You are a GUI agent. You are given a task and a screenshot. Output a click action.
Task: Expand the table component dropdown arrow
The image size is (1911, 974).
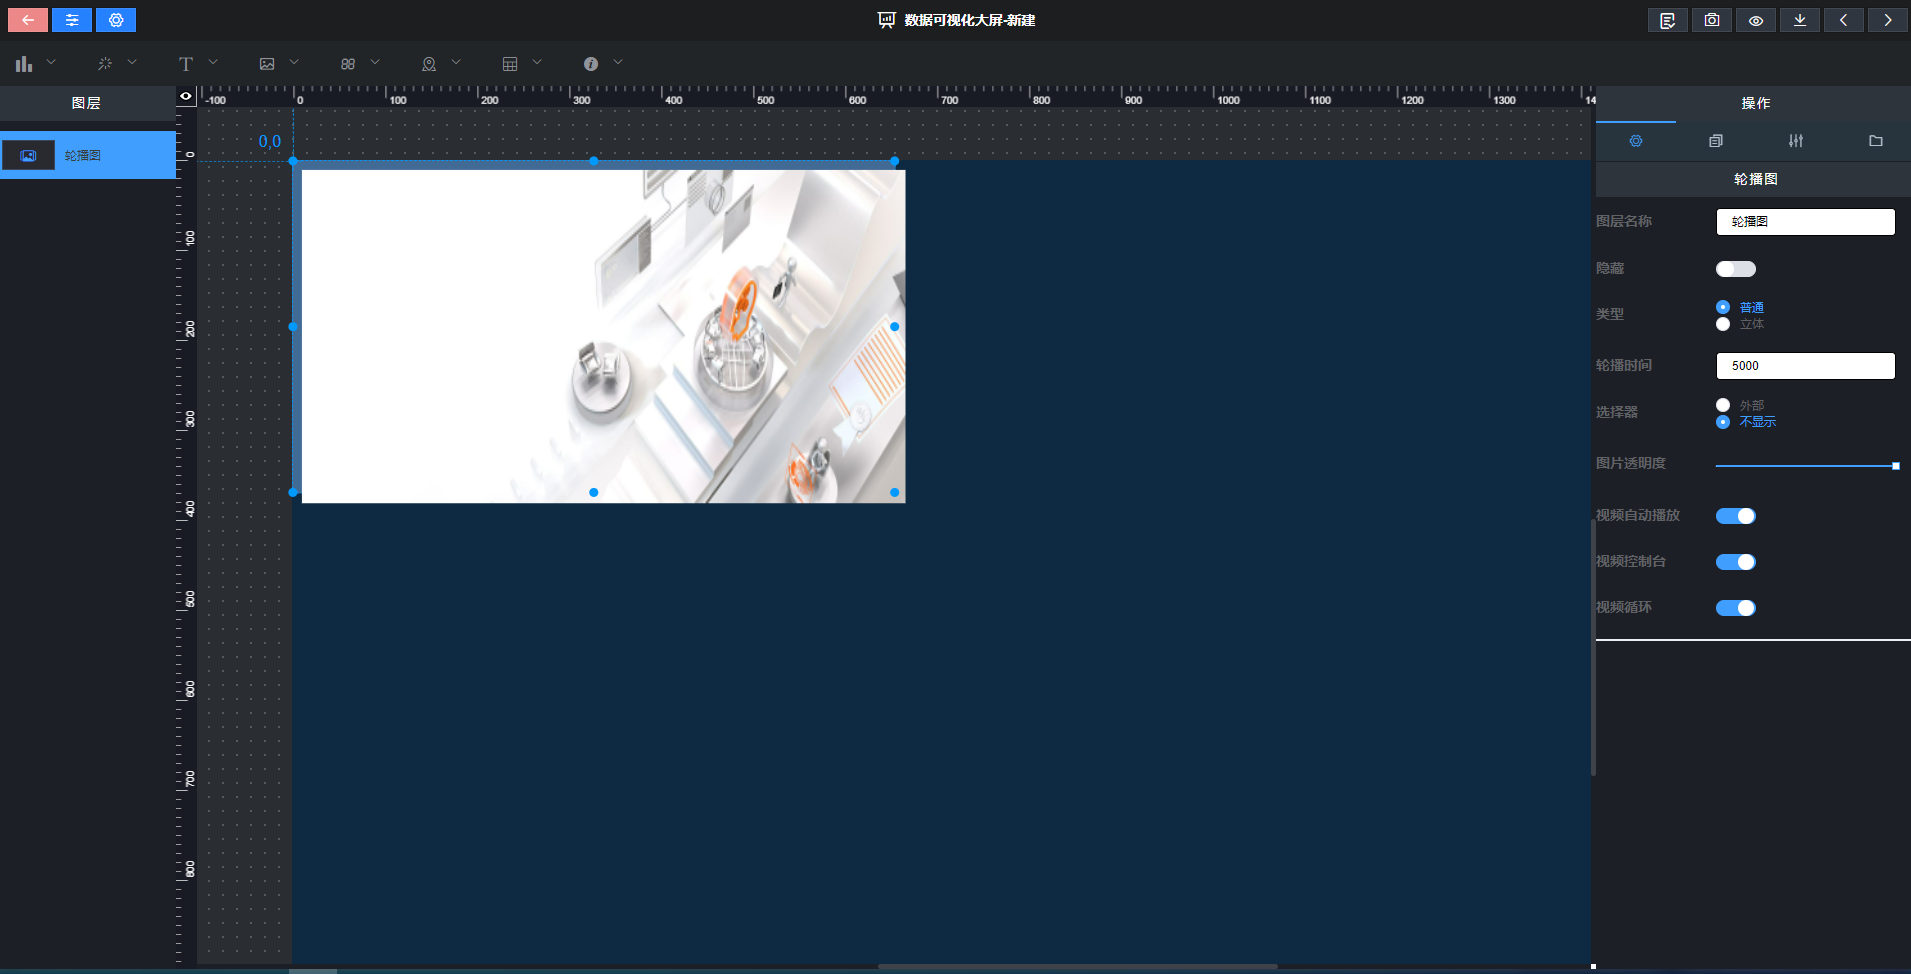(x=537, y=62)
